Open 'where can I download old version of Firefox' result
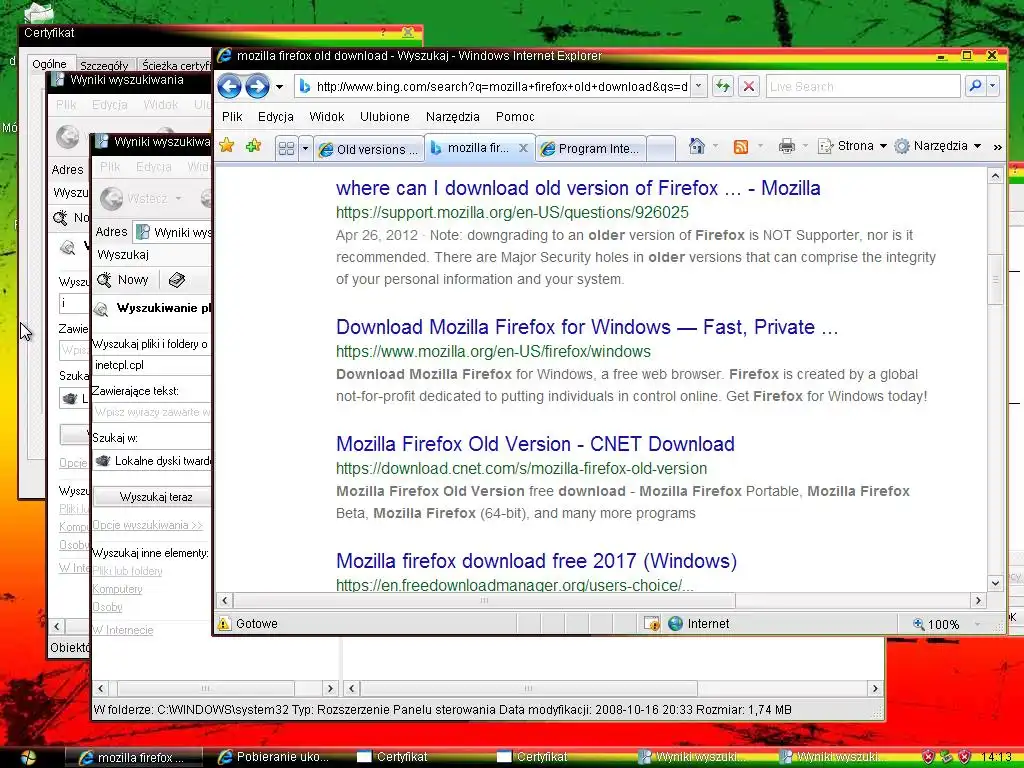This screenshot has height=768, width=1024. tap(578, 188)
